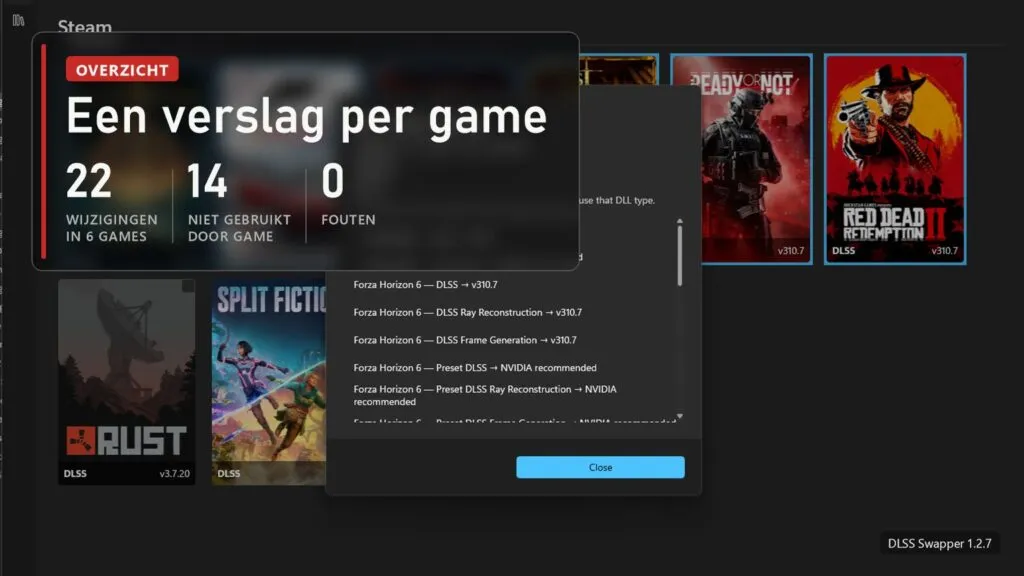1024x576 pixels.
Task: Open the Red Dead Redemption II card
Action: (895, 159)
